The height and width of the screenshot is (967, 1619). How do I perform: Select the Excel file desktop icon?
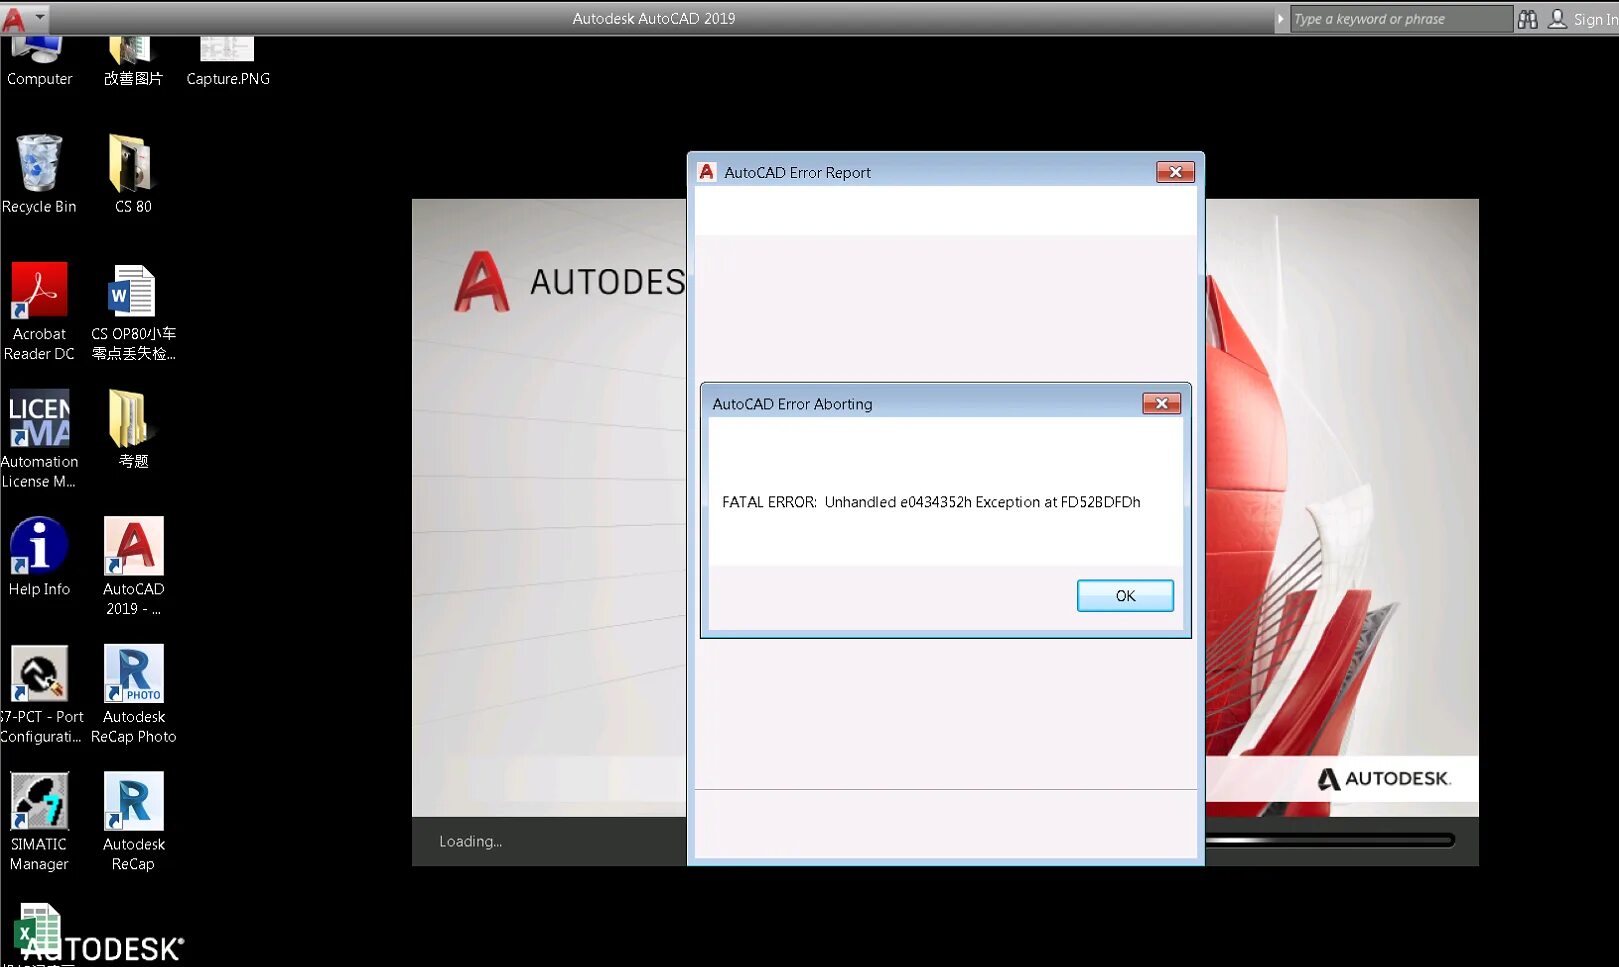[x=38, y=930]
